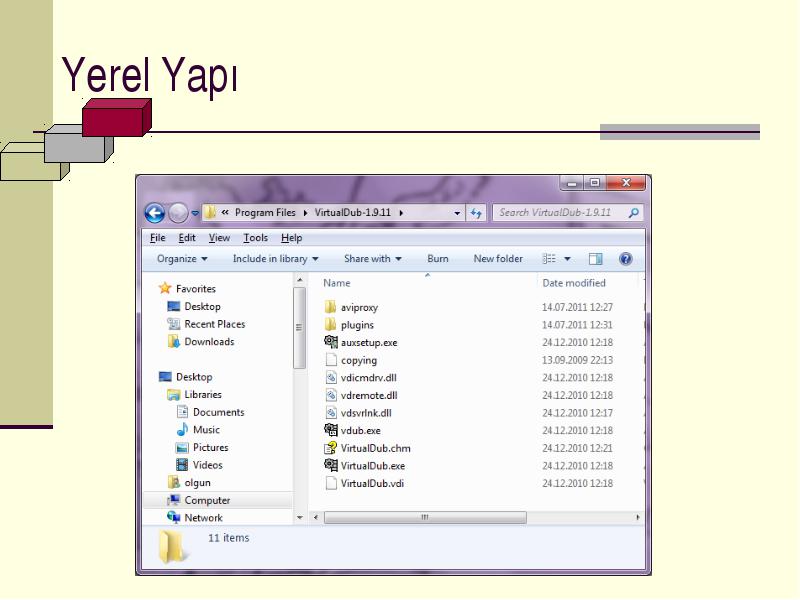800x600 pixels.
Task: Toggle the preview pane icon
Action: pyautogui.click(x=595, y=259)
